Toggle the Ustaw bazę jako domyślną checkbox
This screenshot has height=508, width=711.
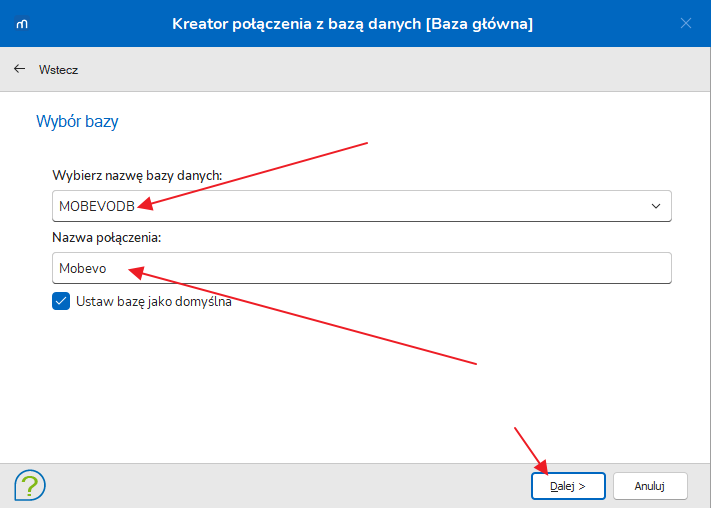[x=61, y=301]
